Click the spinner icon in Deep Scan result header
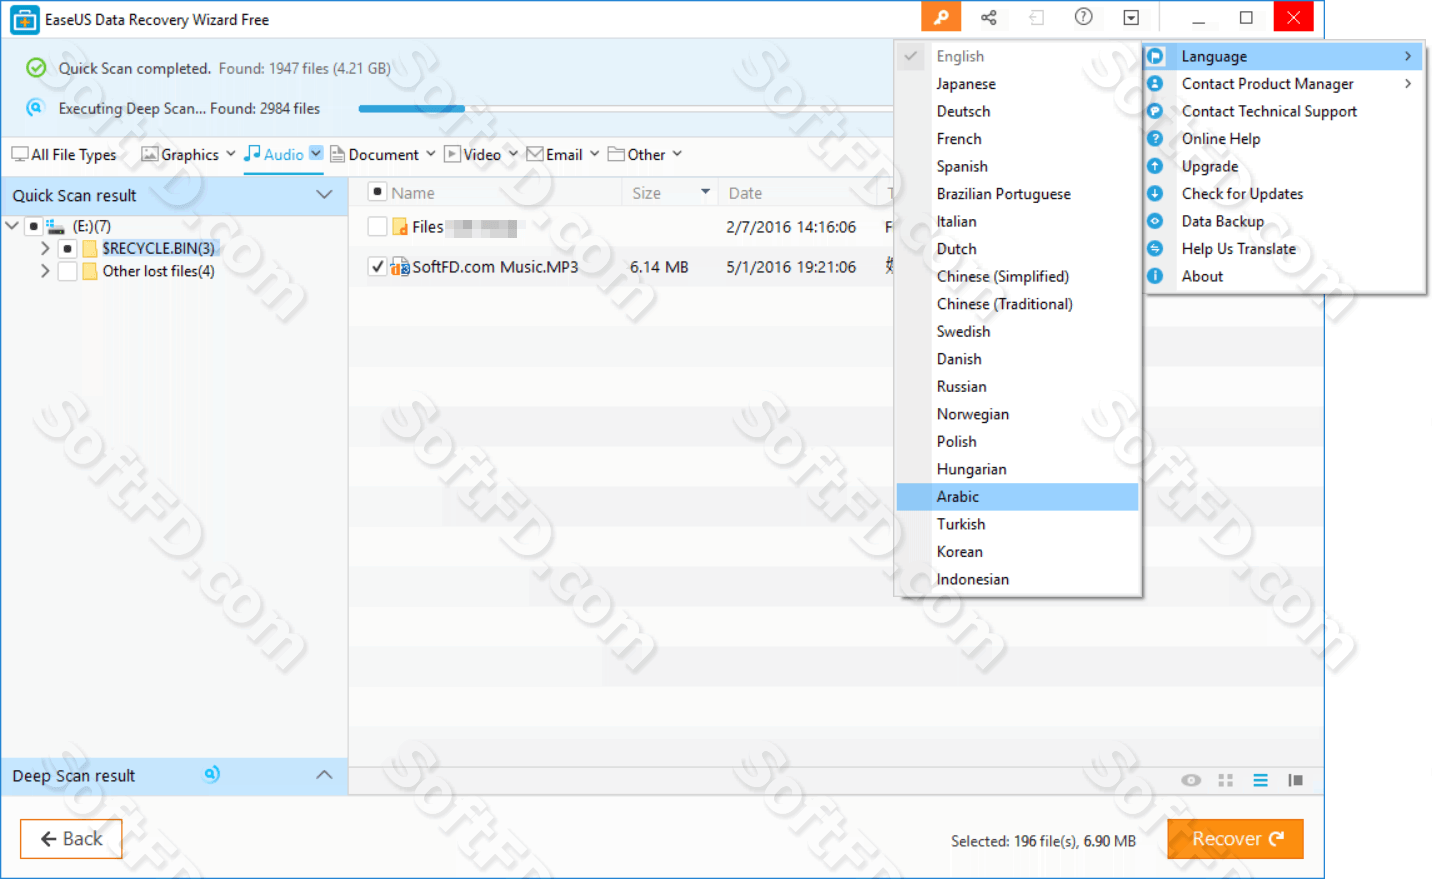 coord(212,774)
